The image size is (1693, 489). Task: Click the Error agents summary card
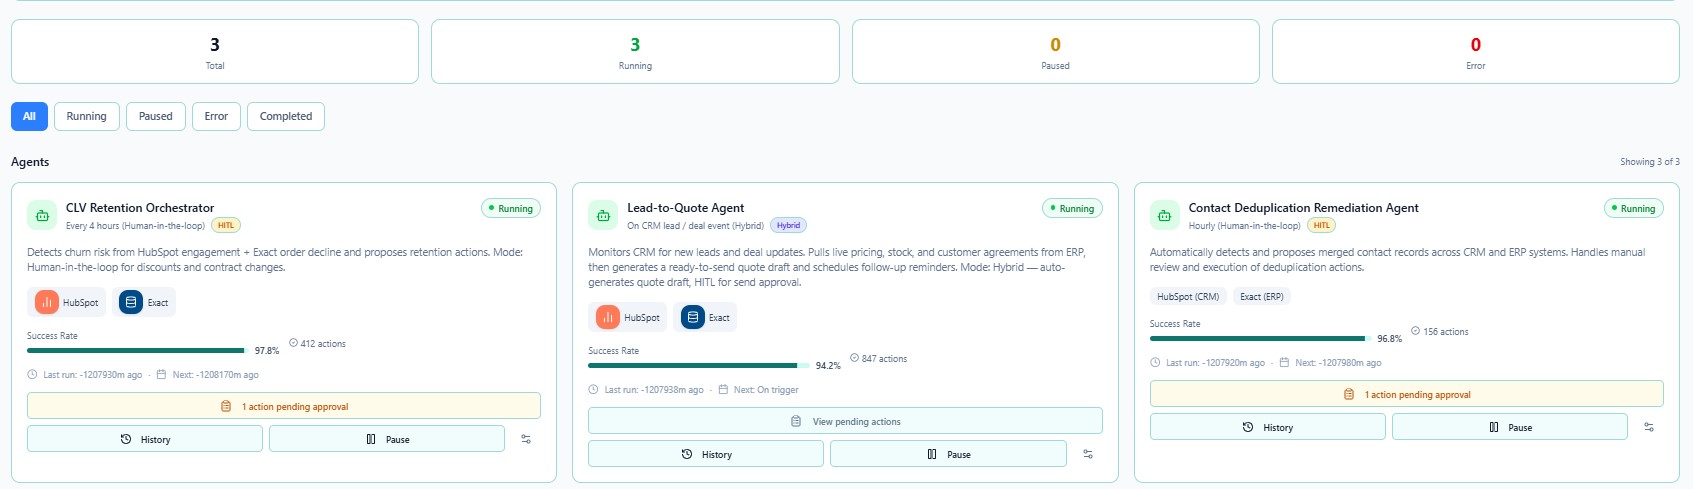click(x=1476, y=52)
